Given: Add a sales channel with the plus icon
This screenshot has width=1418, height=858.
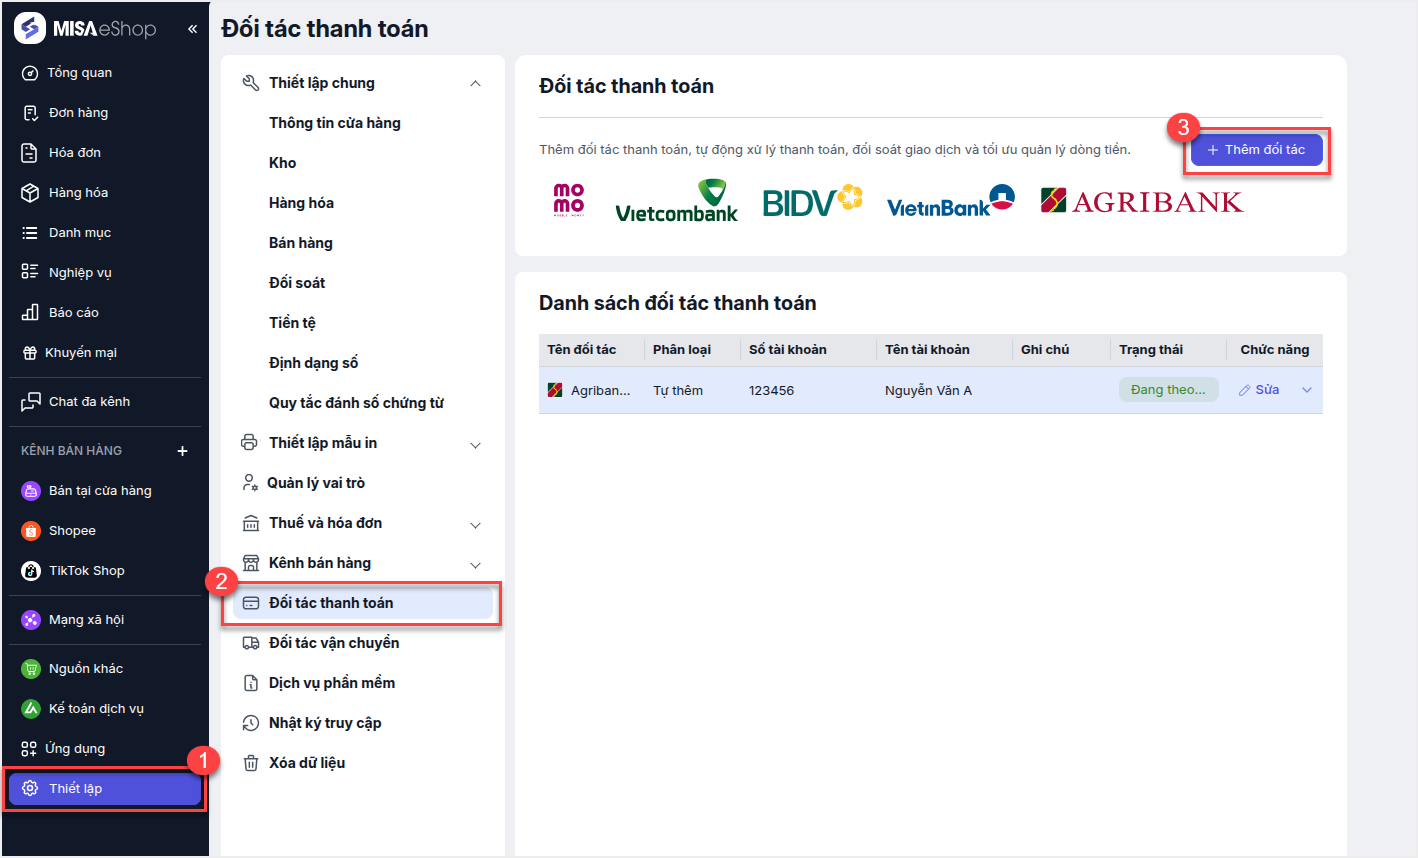Looking at the screenshot, I should (182, 451).
